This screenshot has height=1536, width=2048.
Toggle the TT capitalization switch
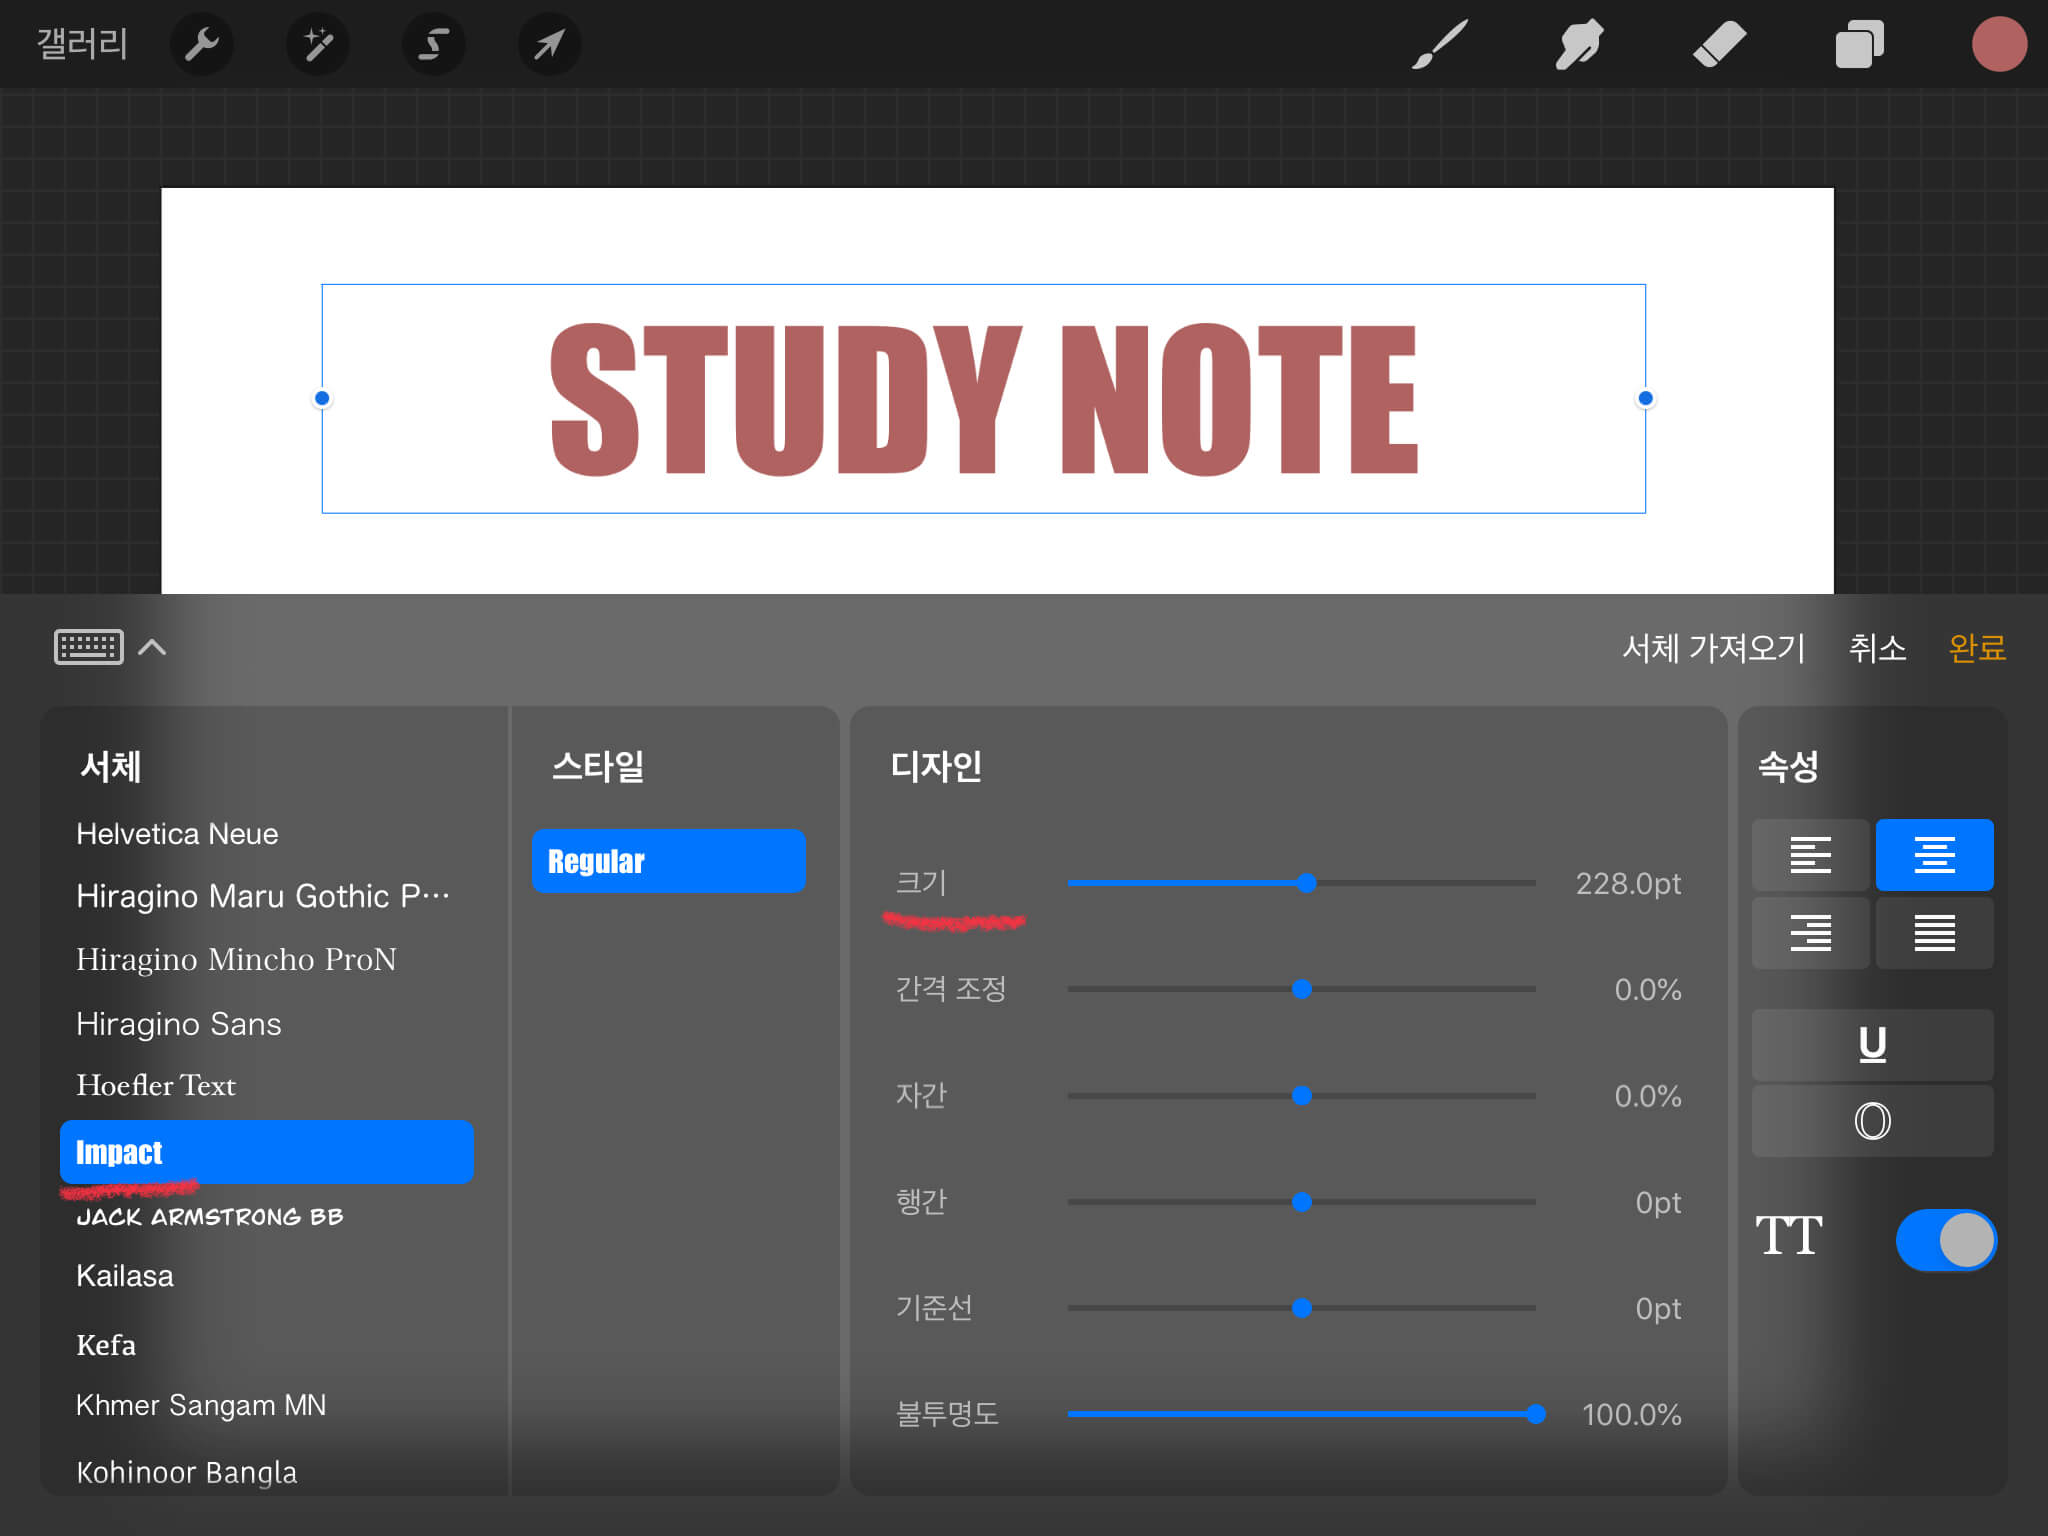click(1945, 1240)
